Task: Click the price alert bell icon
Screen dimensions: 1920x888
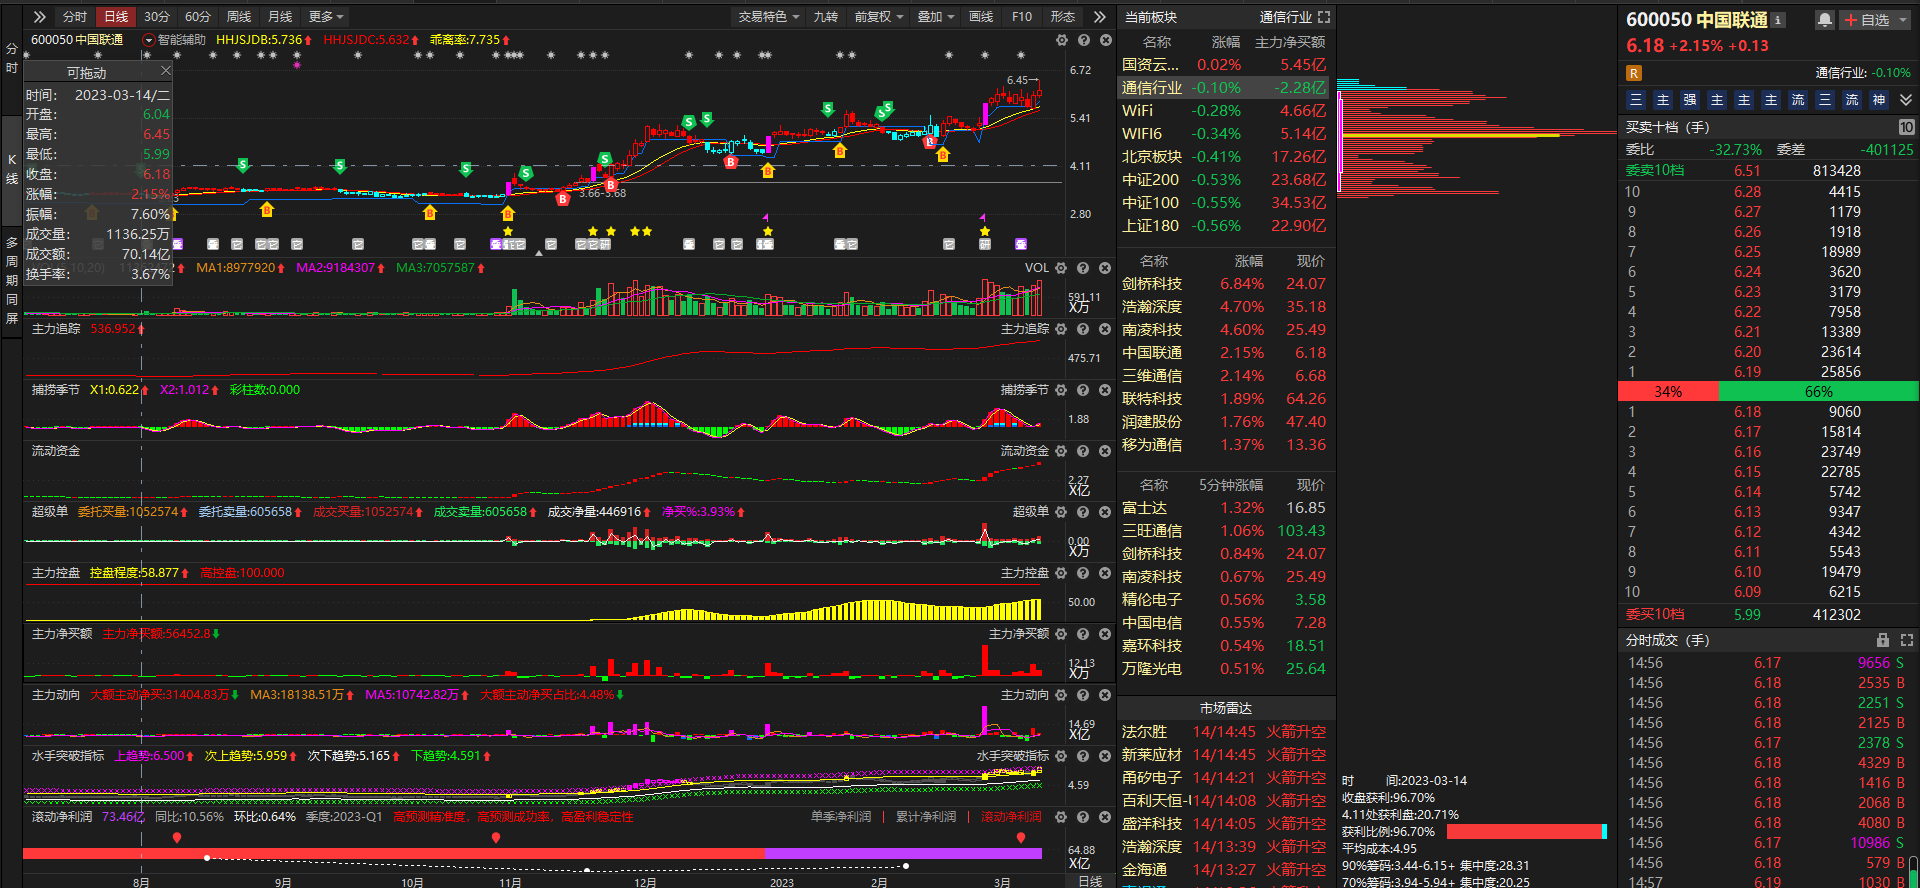Action: (1825, 20)
